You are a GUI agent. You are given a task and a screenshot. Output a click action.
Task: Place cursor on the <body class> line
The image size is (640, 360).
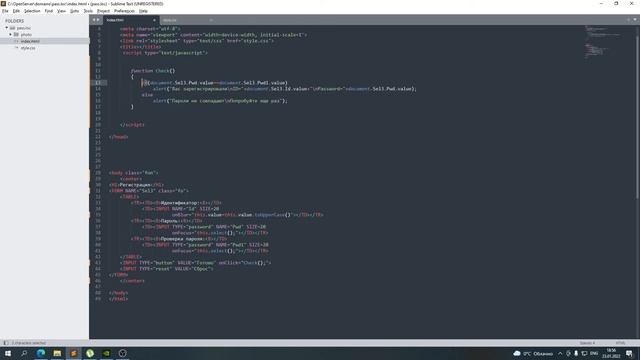133,173
